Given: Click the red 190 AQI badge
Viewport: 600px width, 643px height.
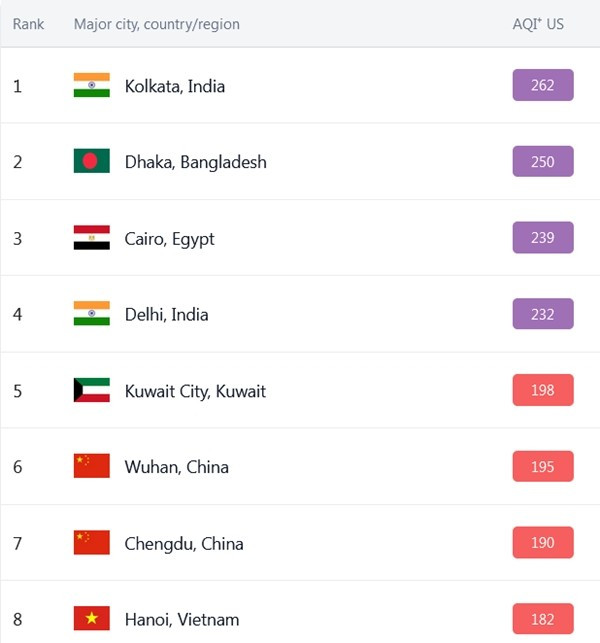Looking at the screenshot, I should pyautogui.click(x=542, y=542).
